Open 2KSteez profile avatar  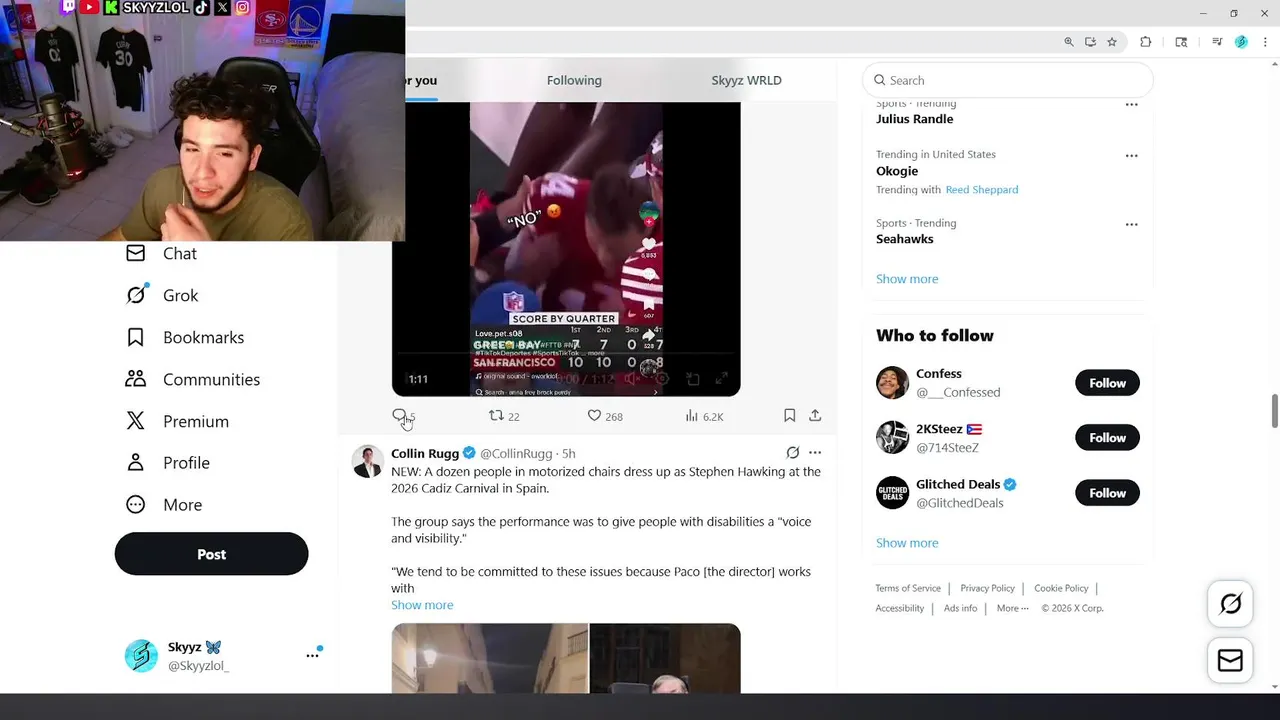892,438
